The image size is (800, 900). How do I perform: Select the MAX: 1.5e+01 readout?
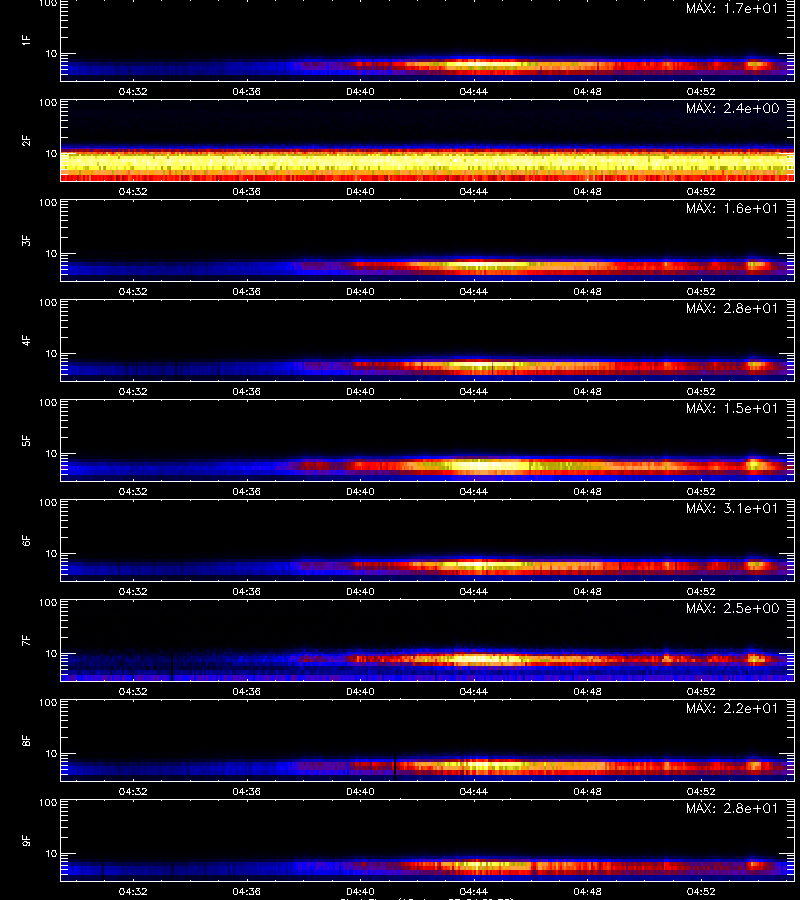pyautogui.click(x=732, y=408)
